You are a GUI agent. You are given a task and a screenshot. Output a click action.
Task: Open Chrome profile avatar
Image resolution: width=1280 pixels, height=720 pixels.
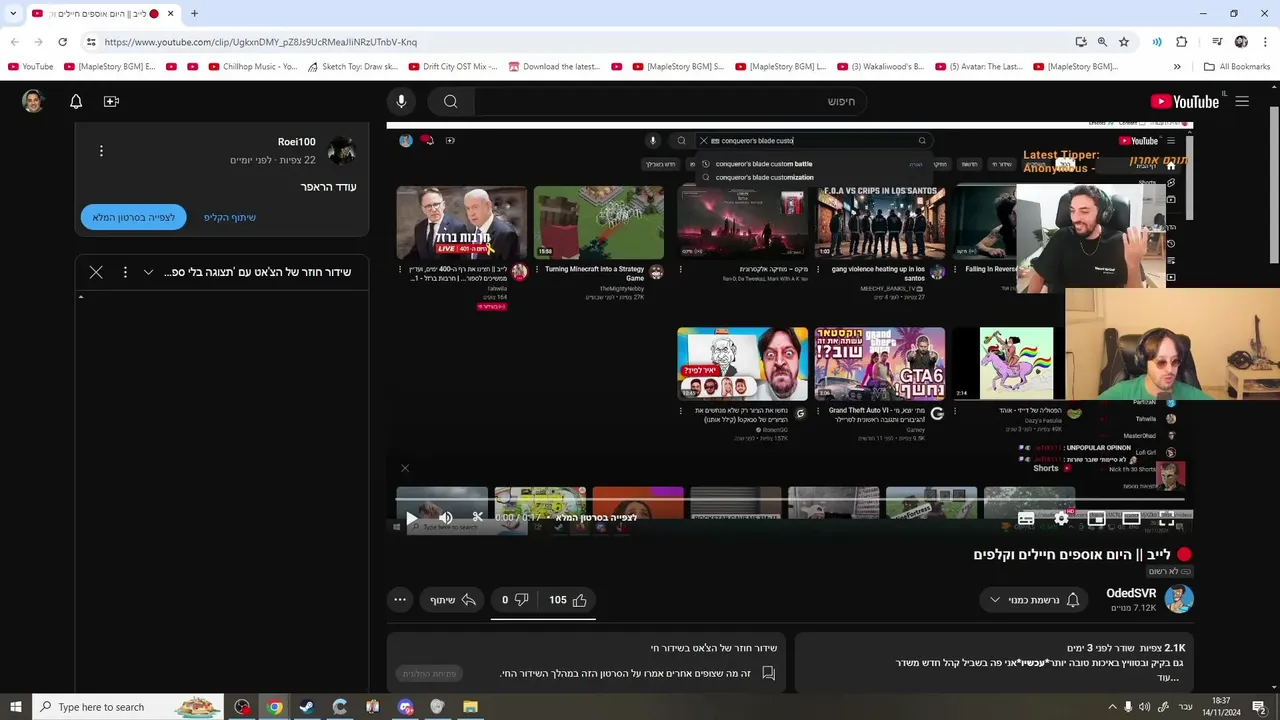pos(1241,42)
